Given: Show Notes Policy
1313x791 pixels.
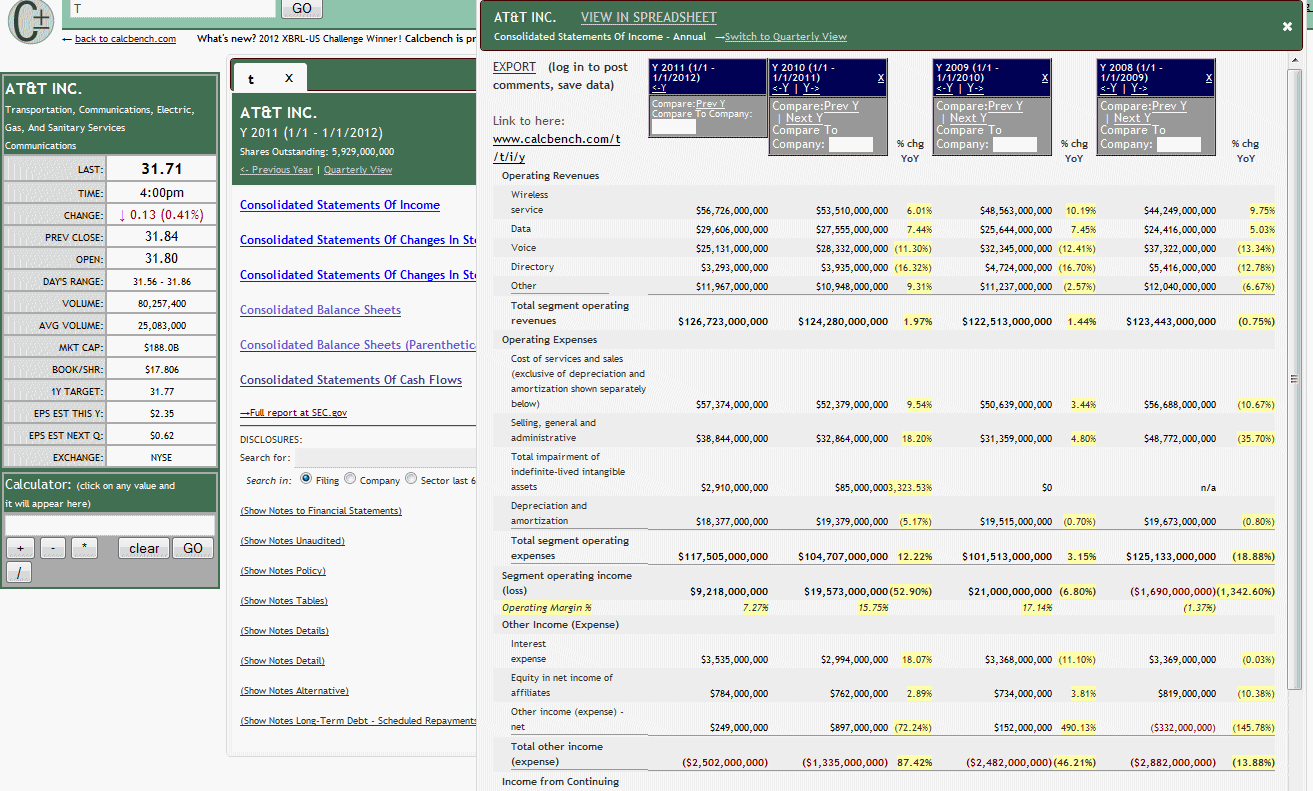Looking at the screenshot, I should (283, 571).
